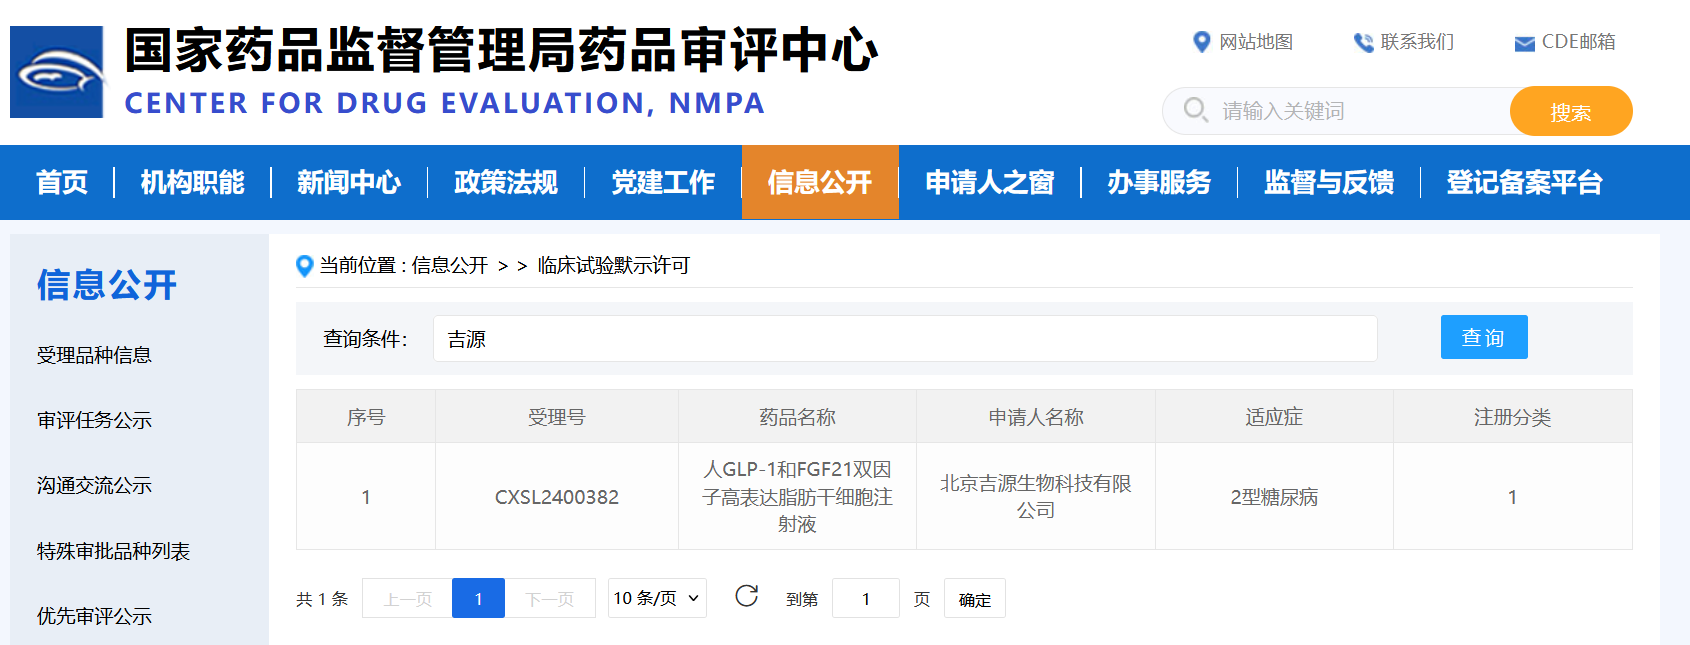Click page number 1 button
1690x645 pixels.
478,598
